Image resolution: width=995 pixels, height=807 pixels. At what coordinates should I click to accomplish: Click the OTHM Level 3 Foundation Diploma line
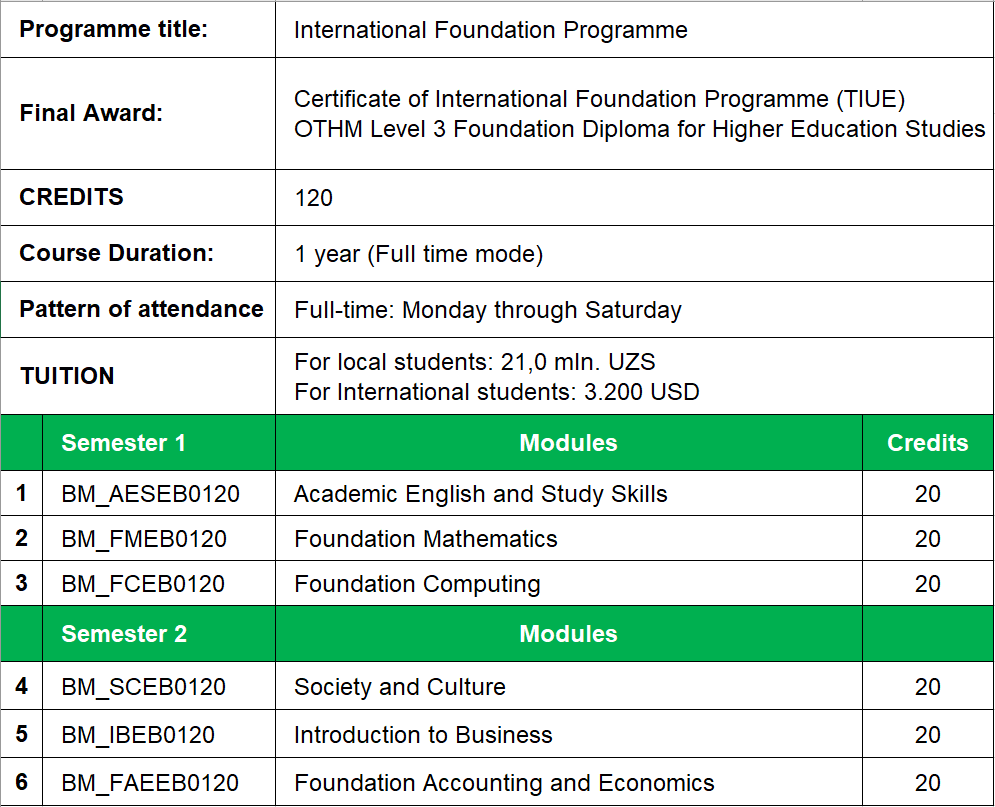point(640,129)
